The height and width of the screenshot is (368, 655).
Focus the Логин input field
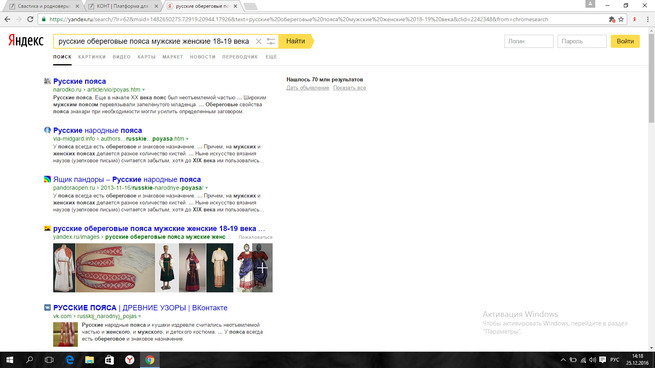coord(528,41)
